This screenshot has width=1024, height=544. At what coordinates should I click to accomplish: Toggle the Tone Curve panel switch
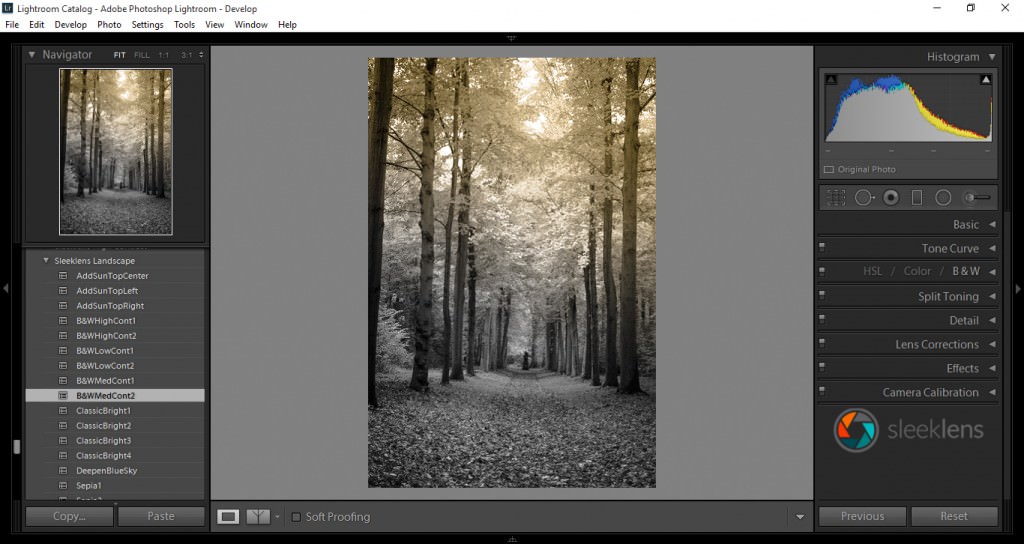point(822,247)
